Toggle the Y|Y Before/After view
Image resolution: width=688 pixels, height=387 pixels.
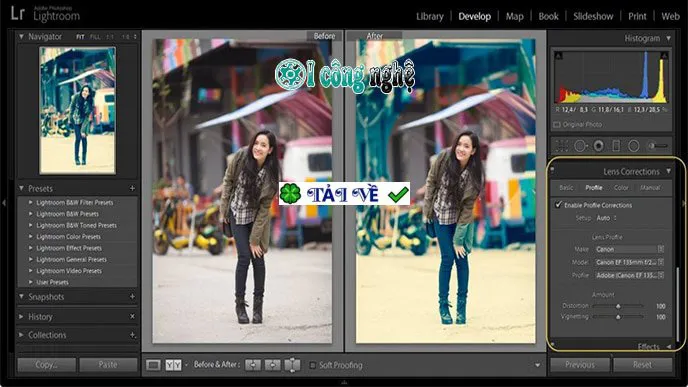[173, 365]
